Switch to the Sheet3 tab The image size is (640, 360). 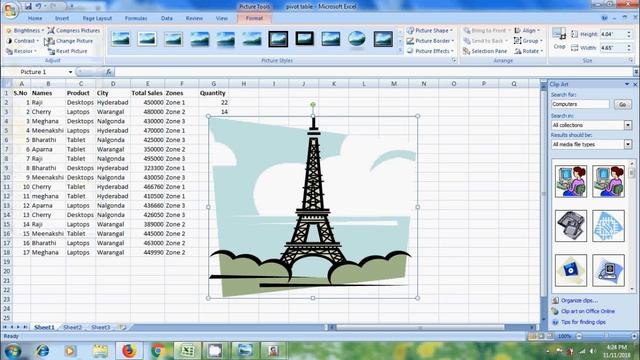click(x=100, y=327)
